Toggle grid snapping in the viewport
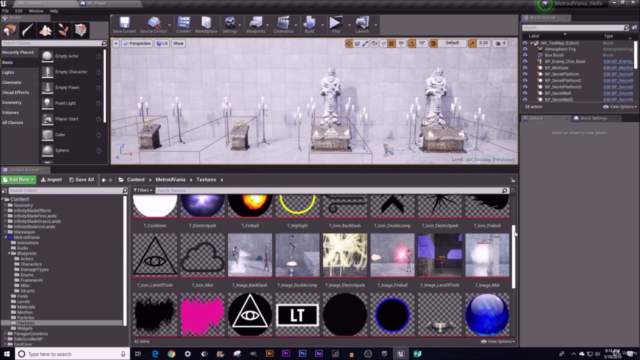This screenshot has width=640, height=360. tap(391, 43)
